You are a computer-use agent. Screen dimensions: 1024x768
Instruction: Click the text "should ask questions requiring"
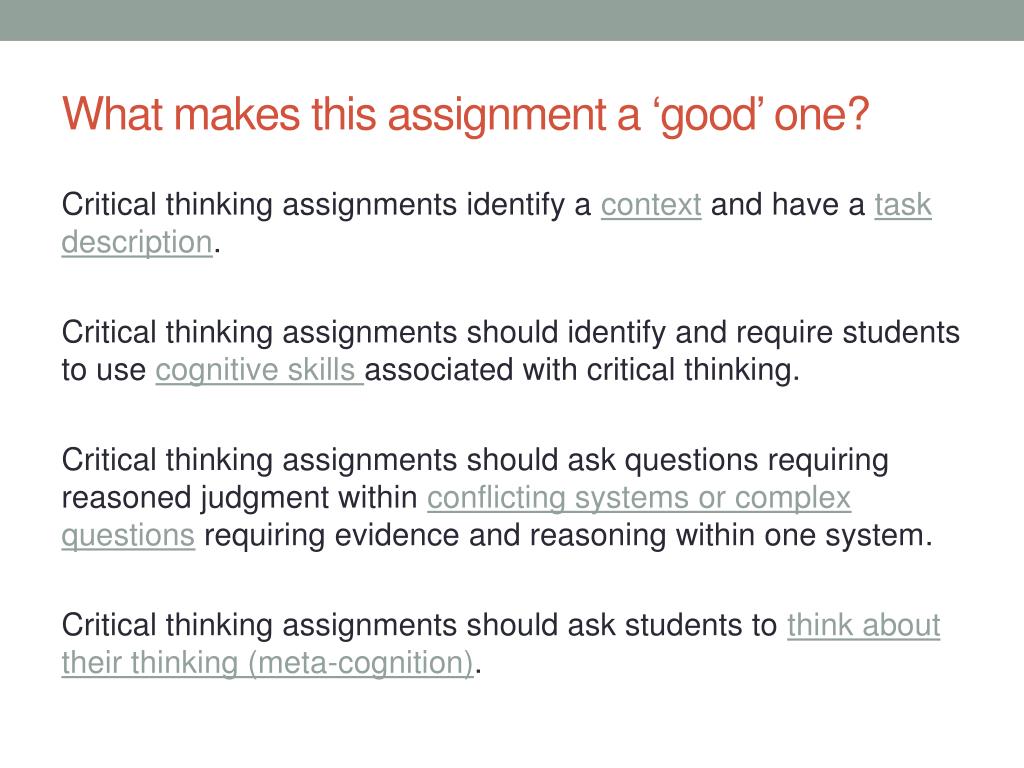pyautogui.click(x=677, y=460)
